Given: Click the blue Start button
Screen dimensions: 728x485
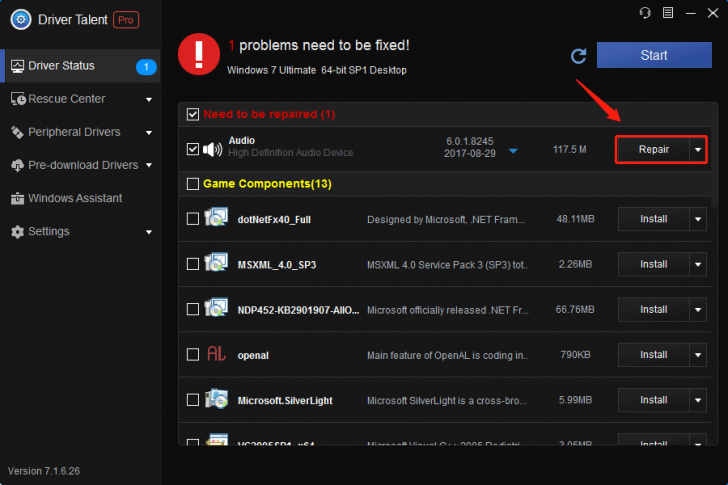Looking at the screenshot, I should tap(654, 55).
